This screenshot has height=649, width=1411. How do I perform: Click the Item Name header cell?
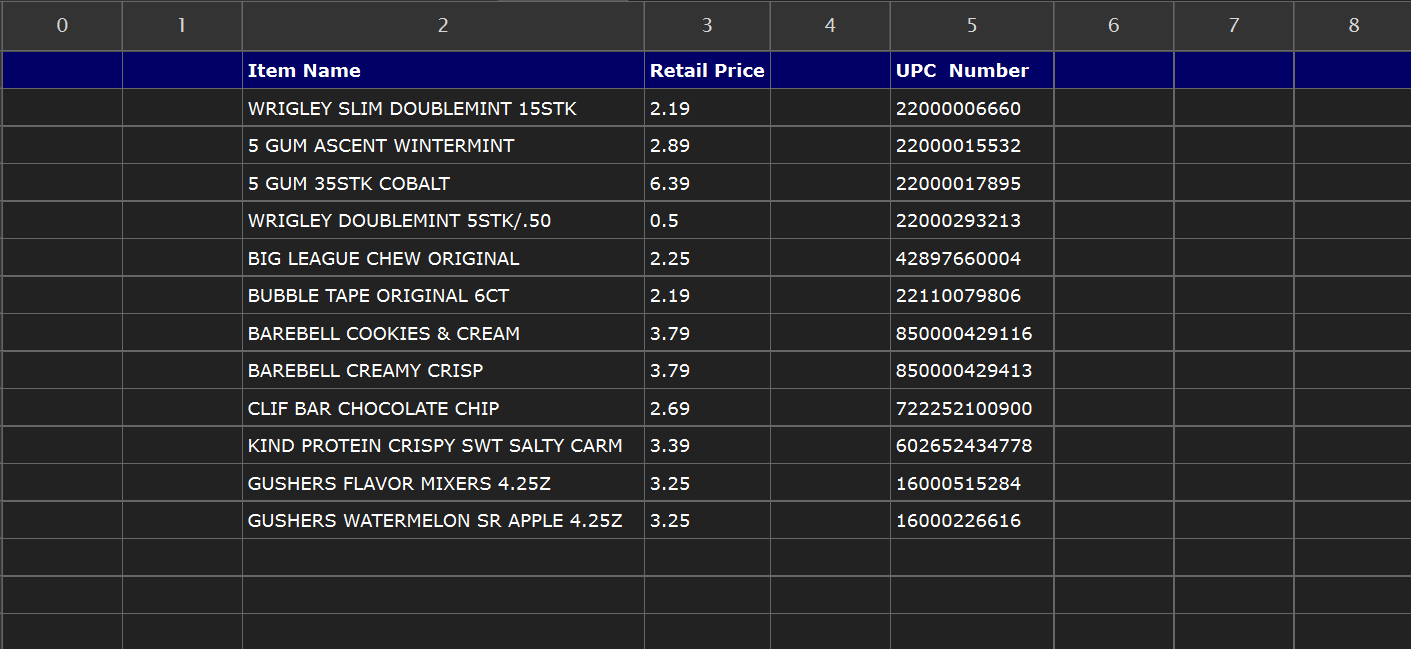point(443,70)
